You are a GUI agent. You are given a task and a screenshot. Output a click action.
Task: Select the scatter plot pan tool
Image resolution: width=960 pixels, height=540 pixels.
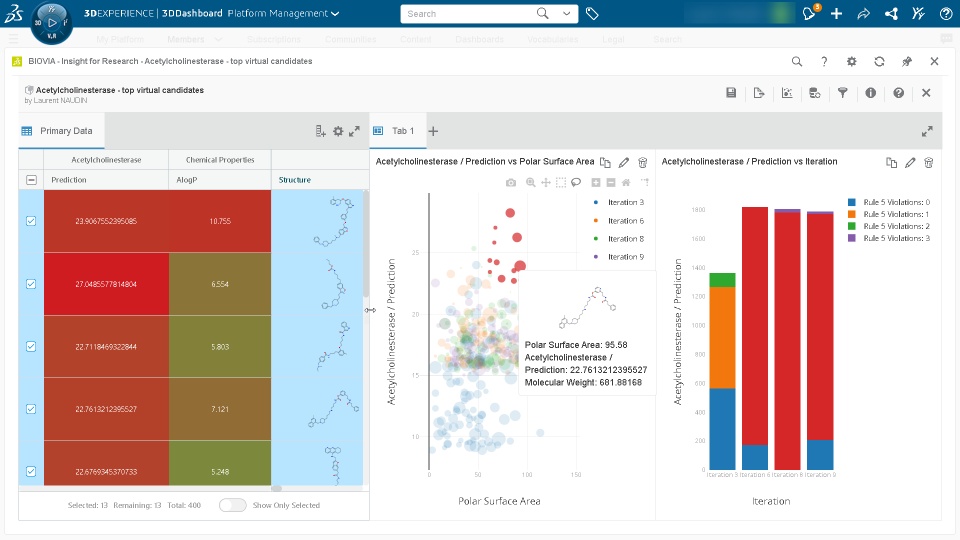(x=546, y=182)
